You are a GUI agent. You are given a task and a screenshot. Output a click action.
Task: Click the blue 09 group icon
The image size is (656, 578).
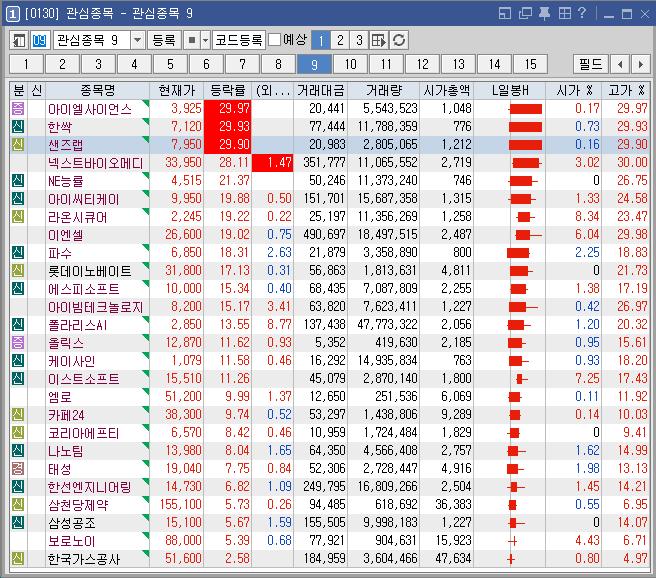point(40,41)
